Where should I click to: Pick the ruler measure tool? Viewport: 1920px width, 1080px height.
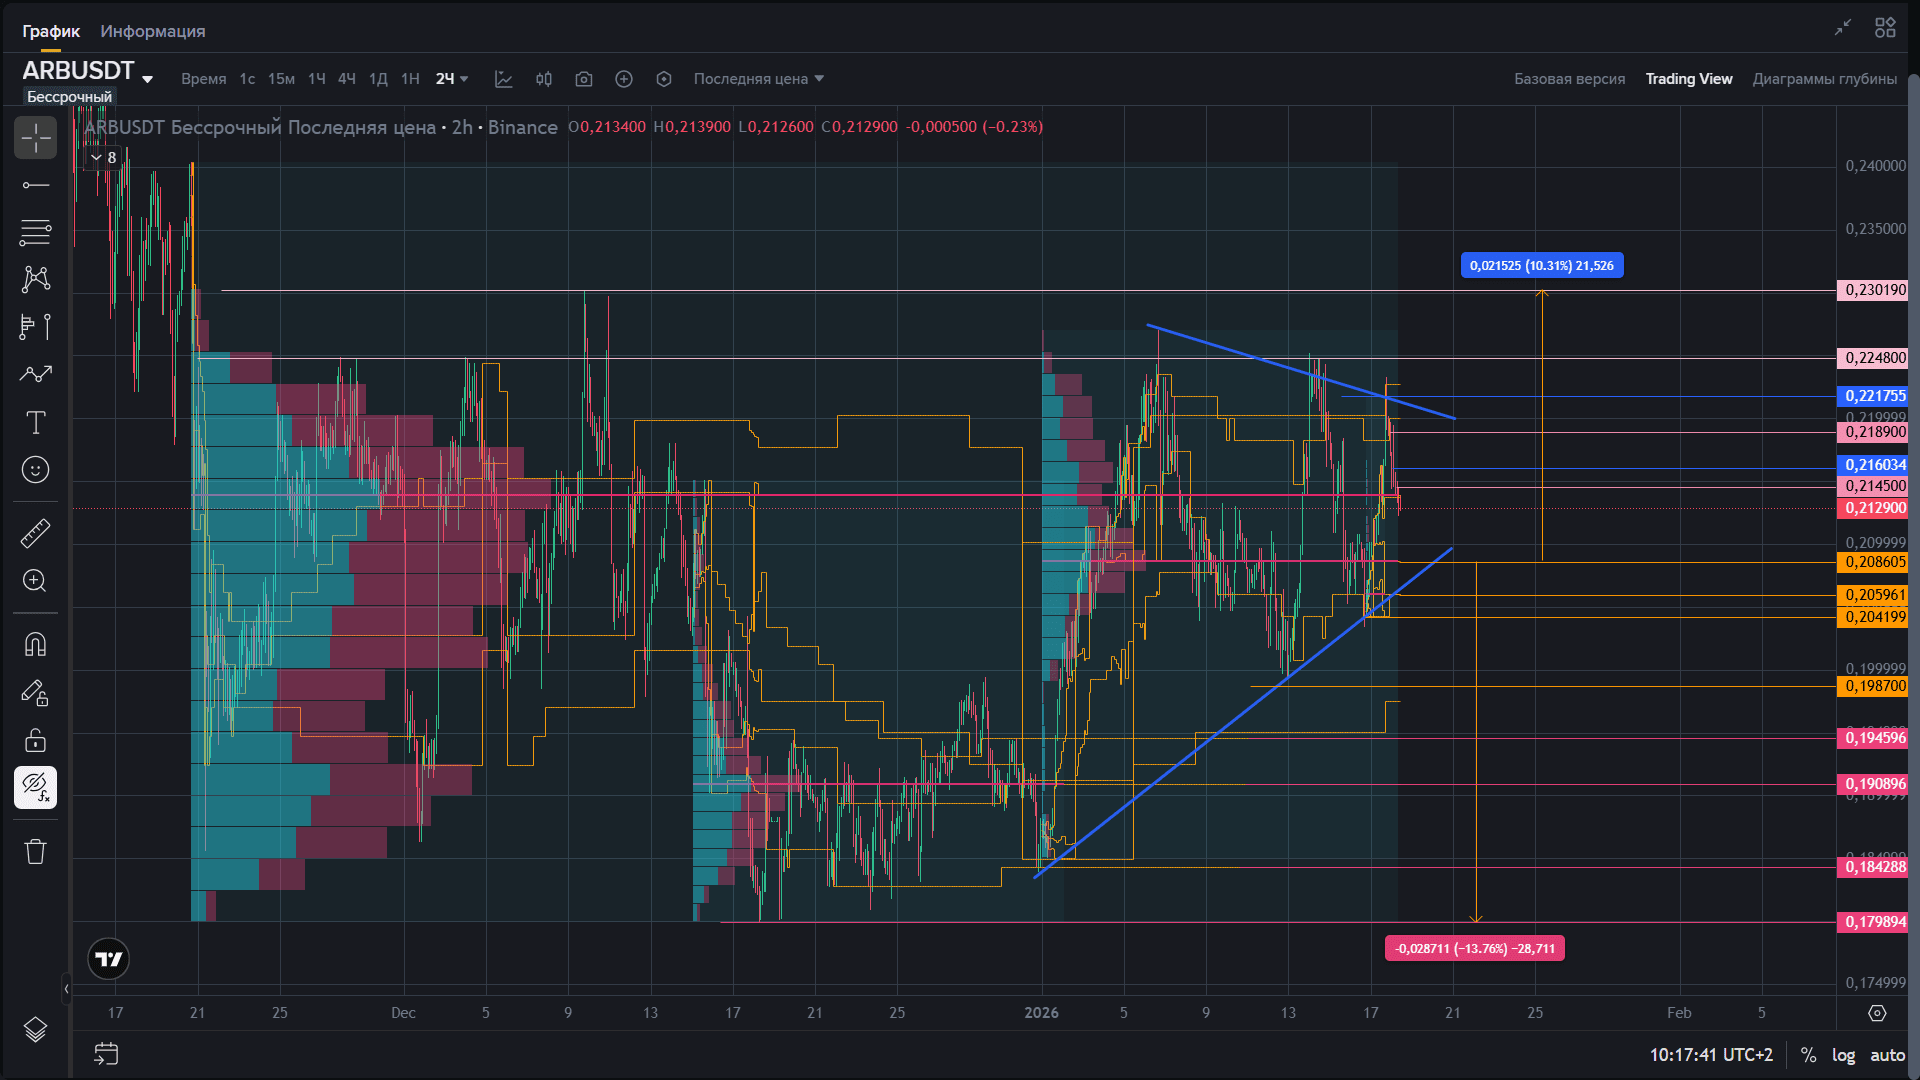click(35, 533)
